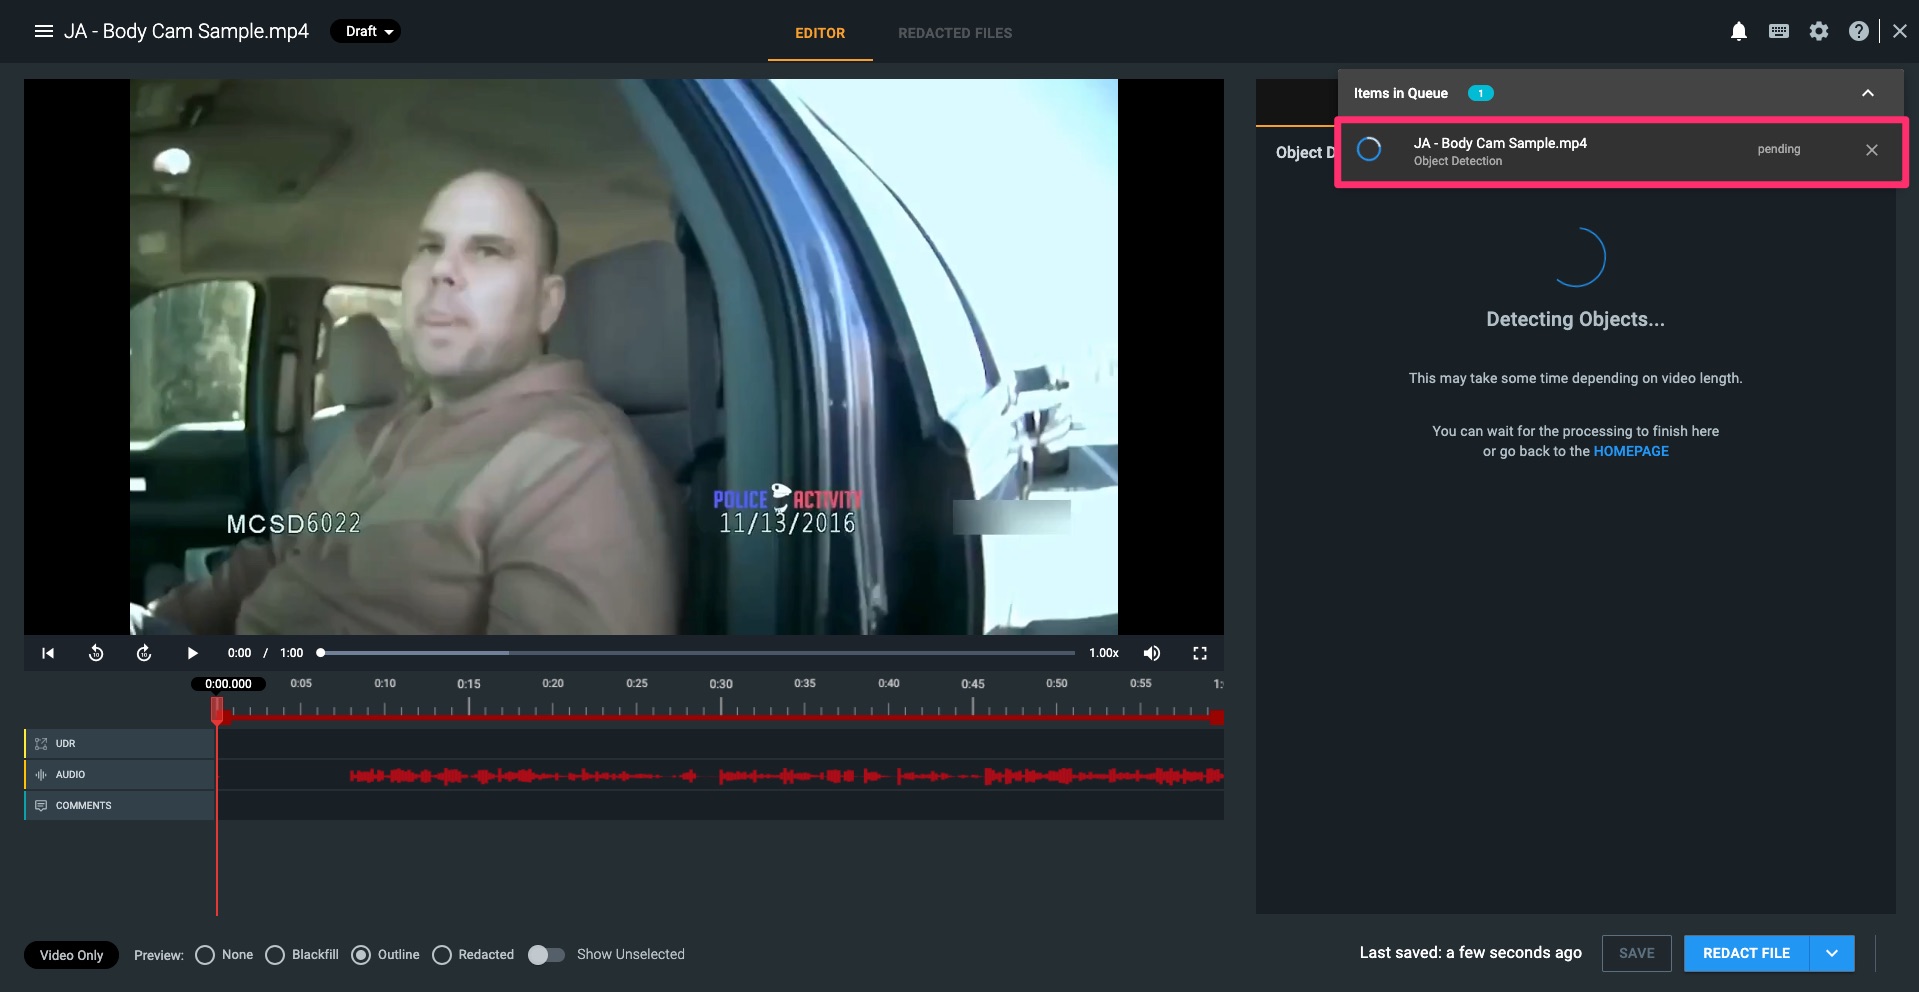Collapse the Items in Queue panel
The height and width of the screenshot is (992, 1919).
click(1867, 93)
